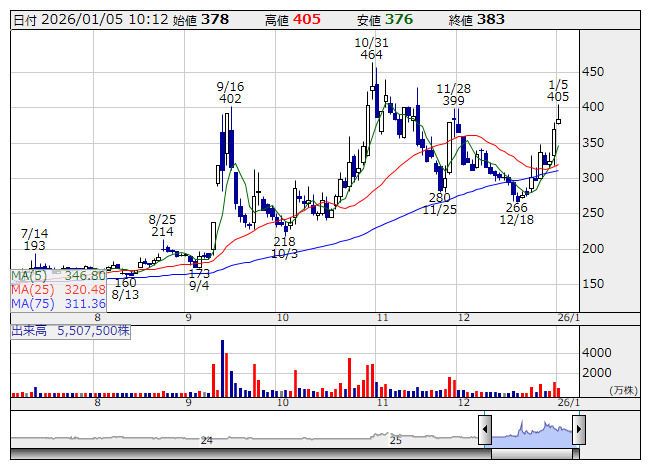Click the tallest volume bar in September
This screenshot has height=470, width=653.
(221, 368)
